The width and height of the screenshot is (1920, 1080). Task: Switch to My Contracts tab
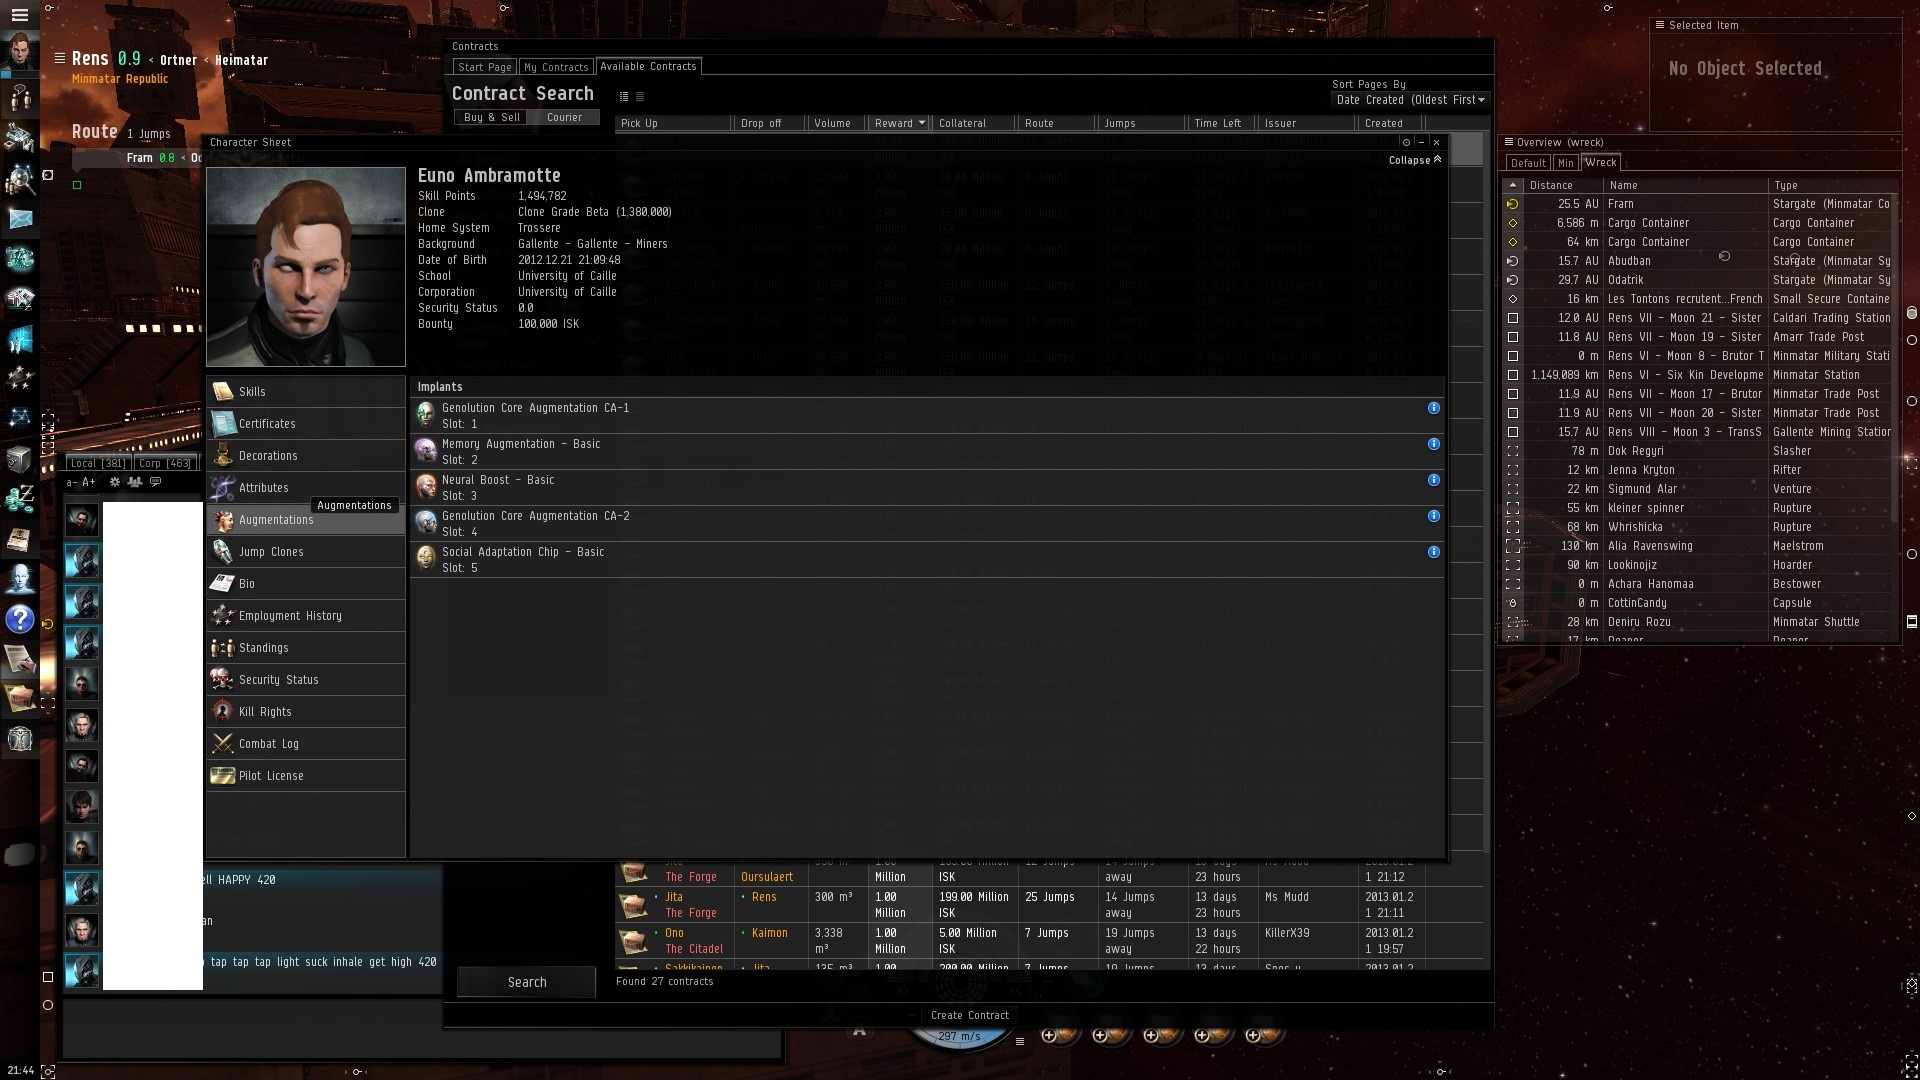pos(556,67)
